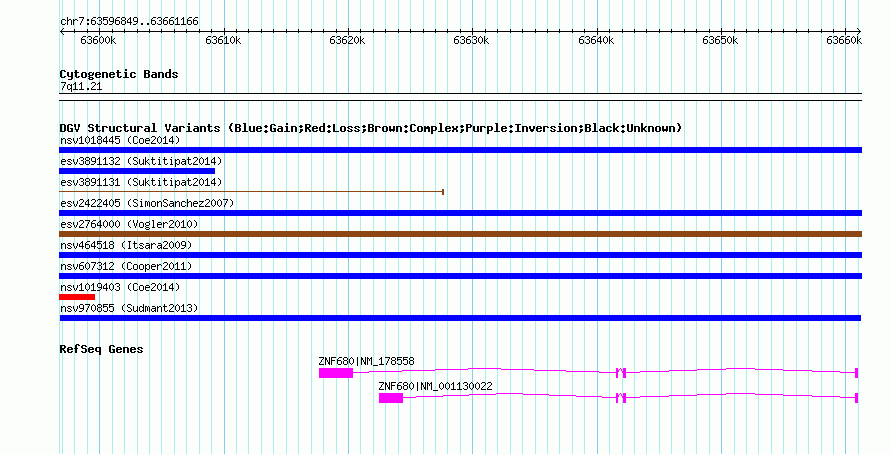Click the 63660k ruler tick label
This screenshot has width=890, height=454.
click(844, 40)
